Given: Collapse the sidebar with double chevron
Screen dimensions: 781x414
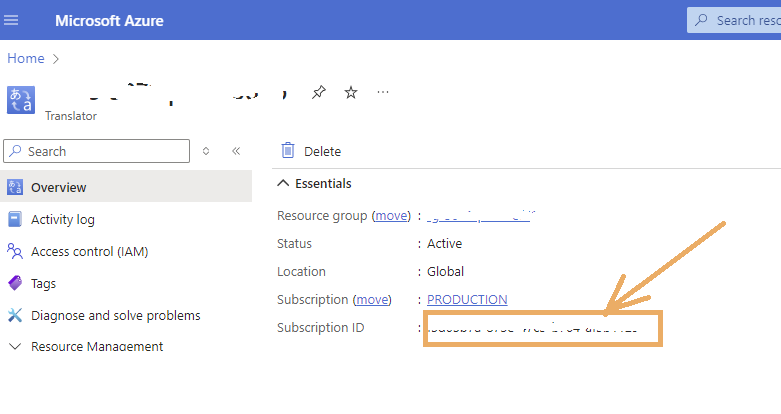Looking at the screenshot, I should (x=236, y=151).
